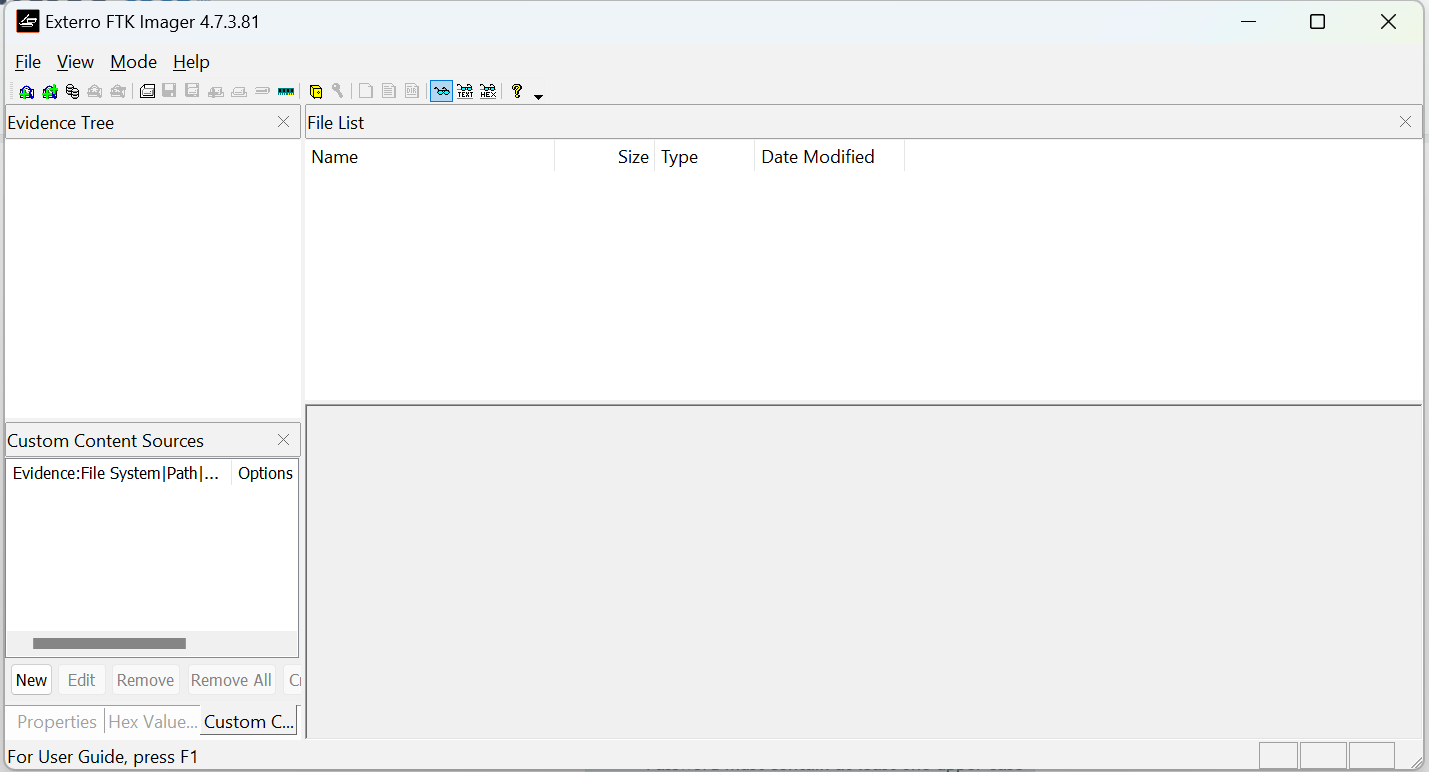
Task: Switch viewer to TEXT mode glasses icon
Action: click(465, 92)
